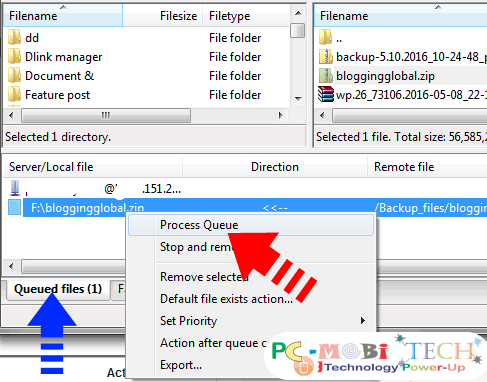Screen dimensions: 487x382
Task: Click /Backup_files/bloggin remote file path
Action: tap(431, 208)
